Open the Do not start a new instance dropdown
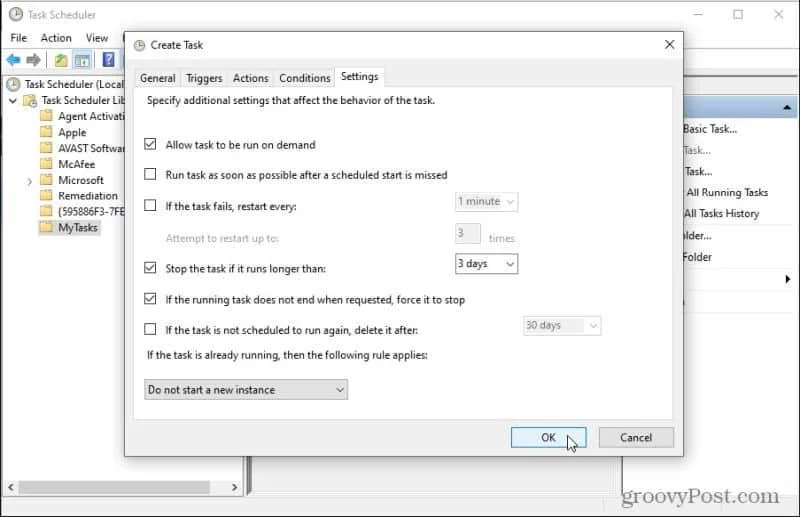The height and width of the screenshot is (517, 800). (246, 389)
